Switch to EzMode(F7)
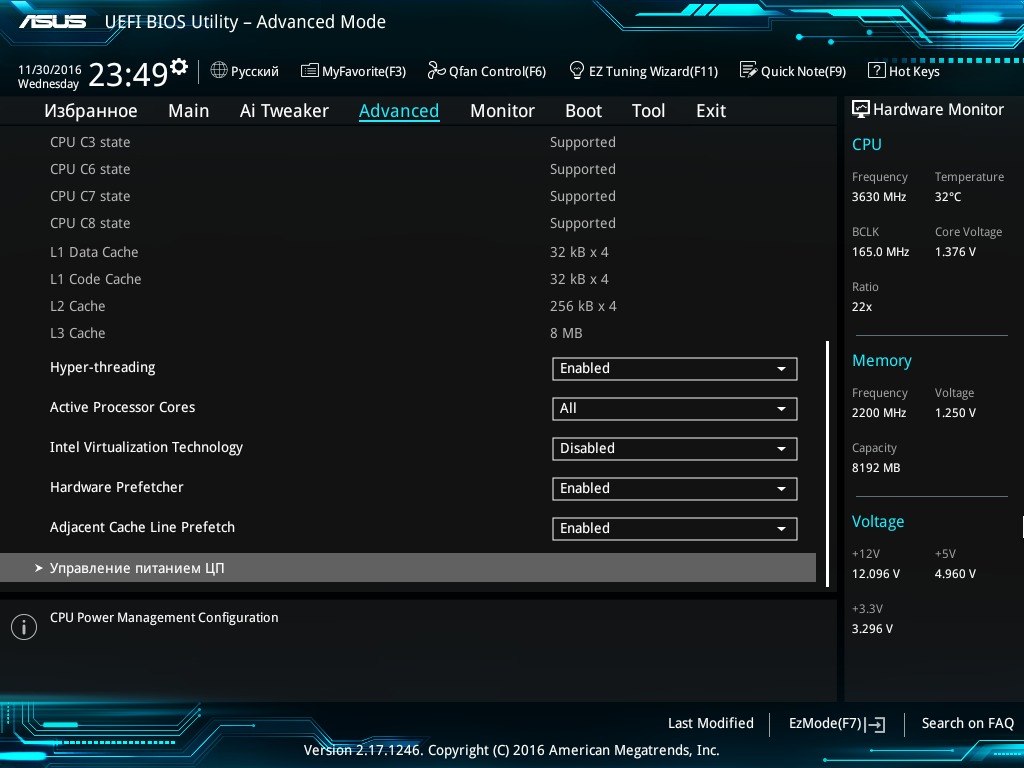 [837, 724]
